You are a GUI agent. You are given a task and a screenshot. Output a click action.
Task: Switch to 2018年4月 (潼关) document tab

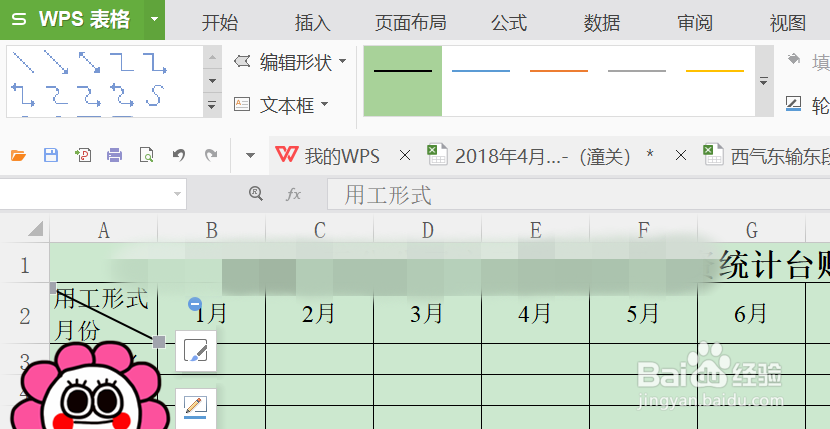(x=540, y=156)
